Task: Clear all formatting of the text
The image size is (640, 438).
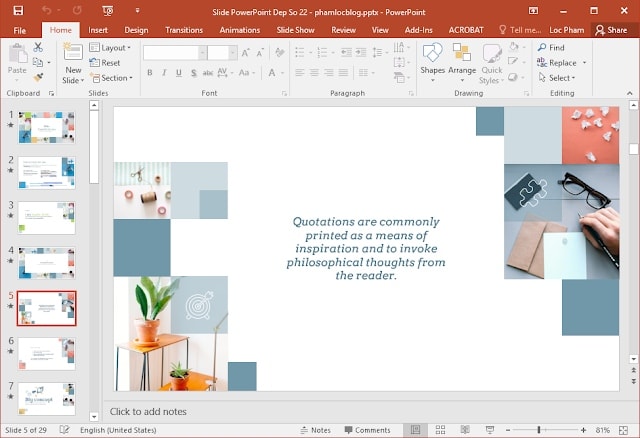Action: point(280,52)
